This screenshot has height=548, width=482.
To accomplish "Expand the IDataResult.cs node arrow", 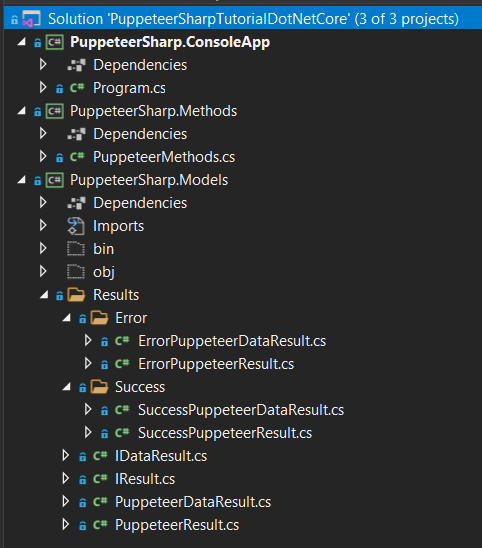I will point(65,455).
